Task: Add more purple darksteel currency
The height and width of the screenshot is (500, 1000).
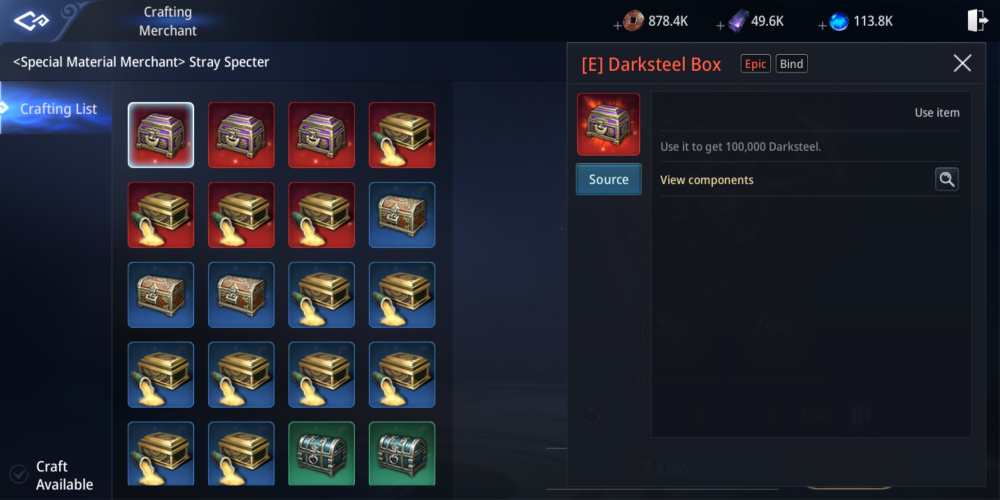Action: 720,26
